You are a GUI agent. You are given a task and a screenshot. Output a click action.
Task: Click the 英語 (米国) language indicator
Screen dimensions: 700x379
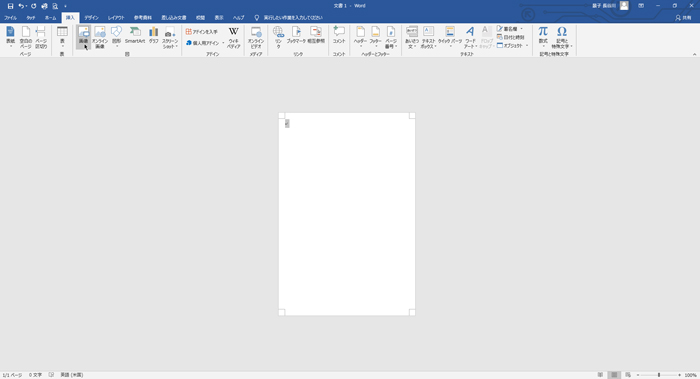(x=71, y=375)
